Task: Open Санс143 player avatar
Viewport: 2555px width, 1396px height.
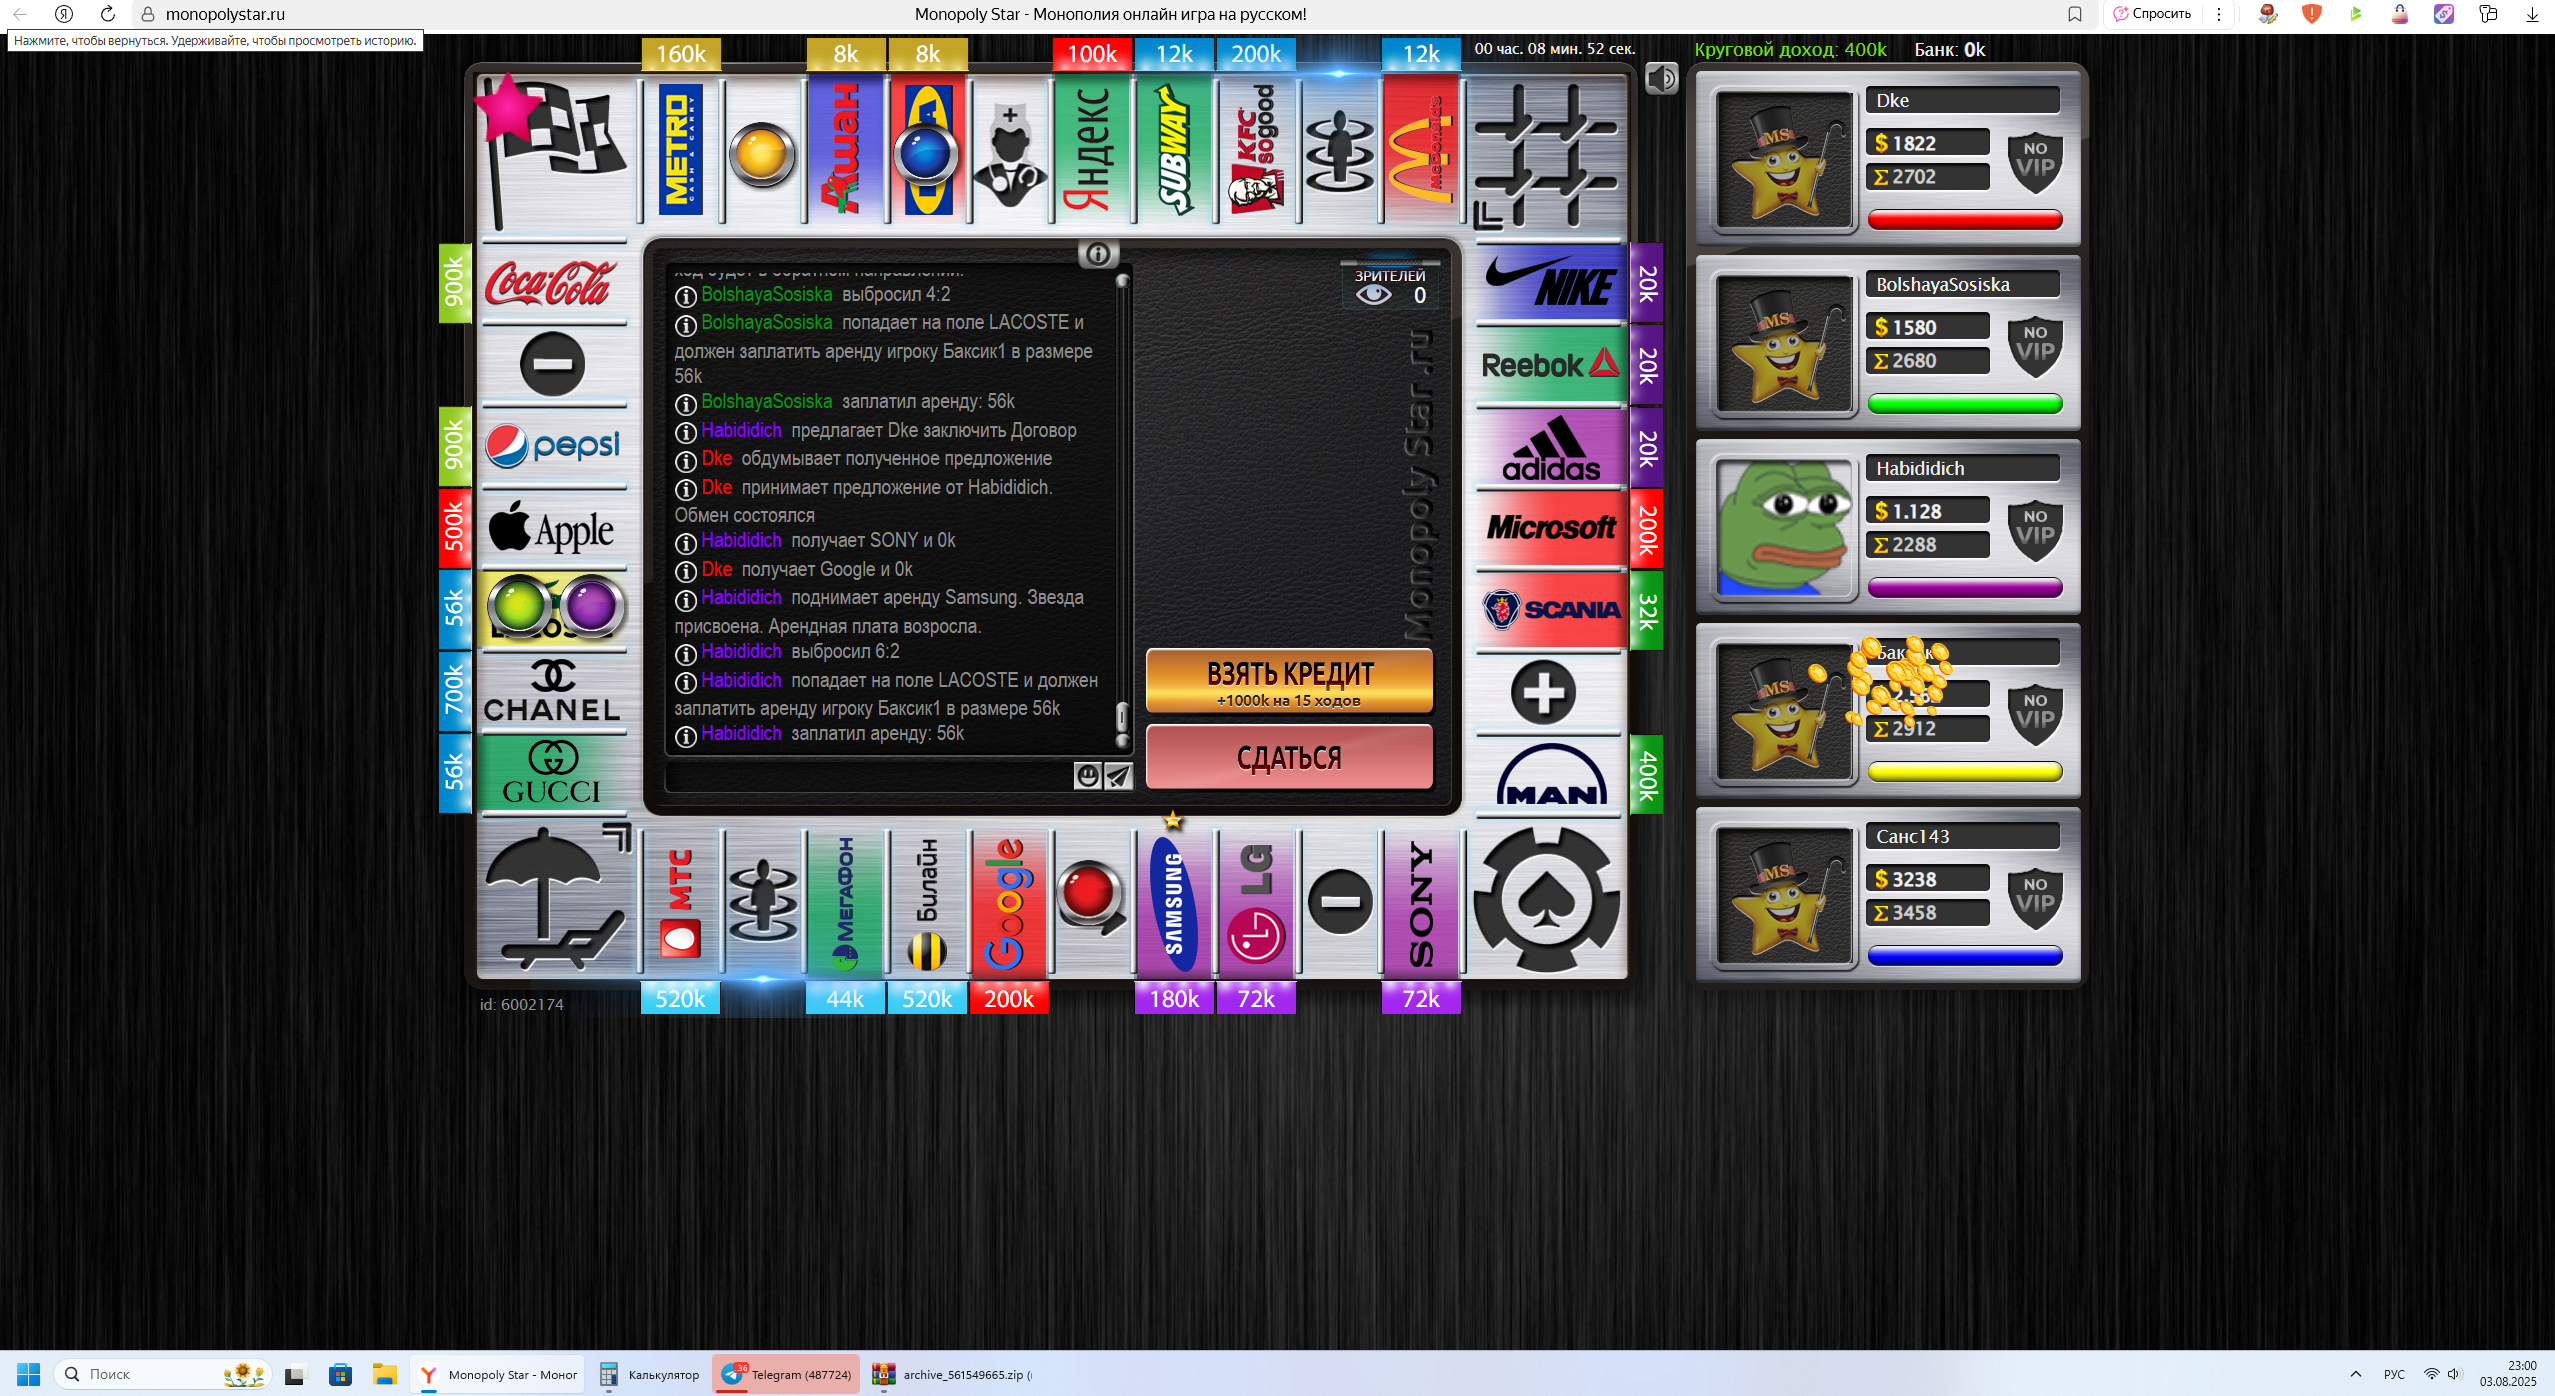Action: click(x=1783, y=896)
